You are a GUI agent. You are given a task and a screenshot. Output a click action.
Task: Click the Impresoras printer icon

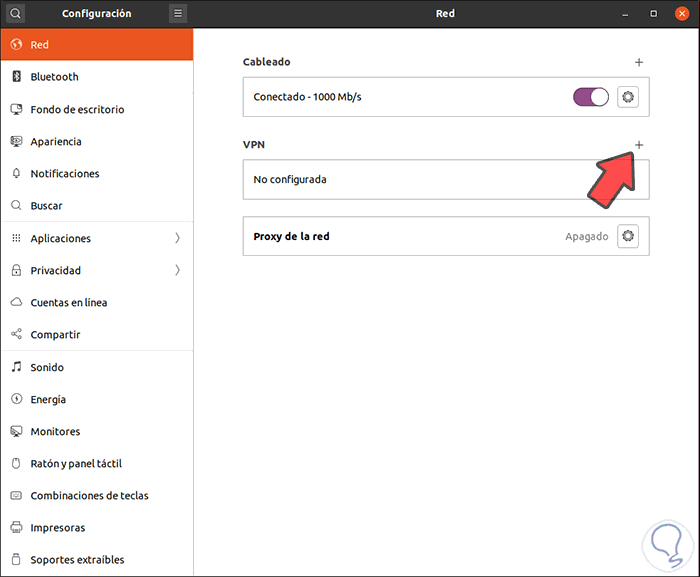(16, 527)
